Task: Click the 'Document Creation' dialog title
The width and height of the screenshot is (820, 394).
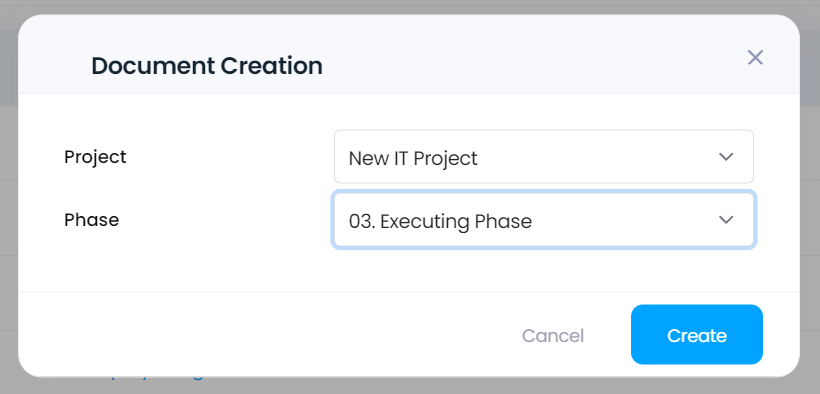Action: point(207,66)
